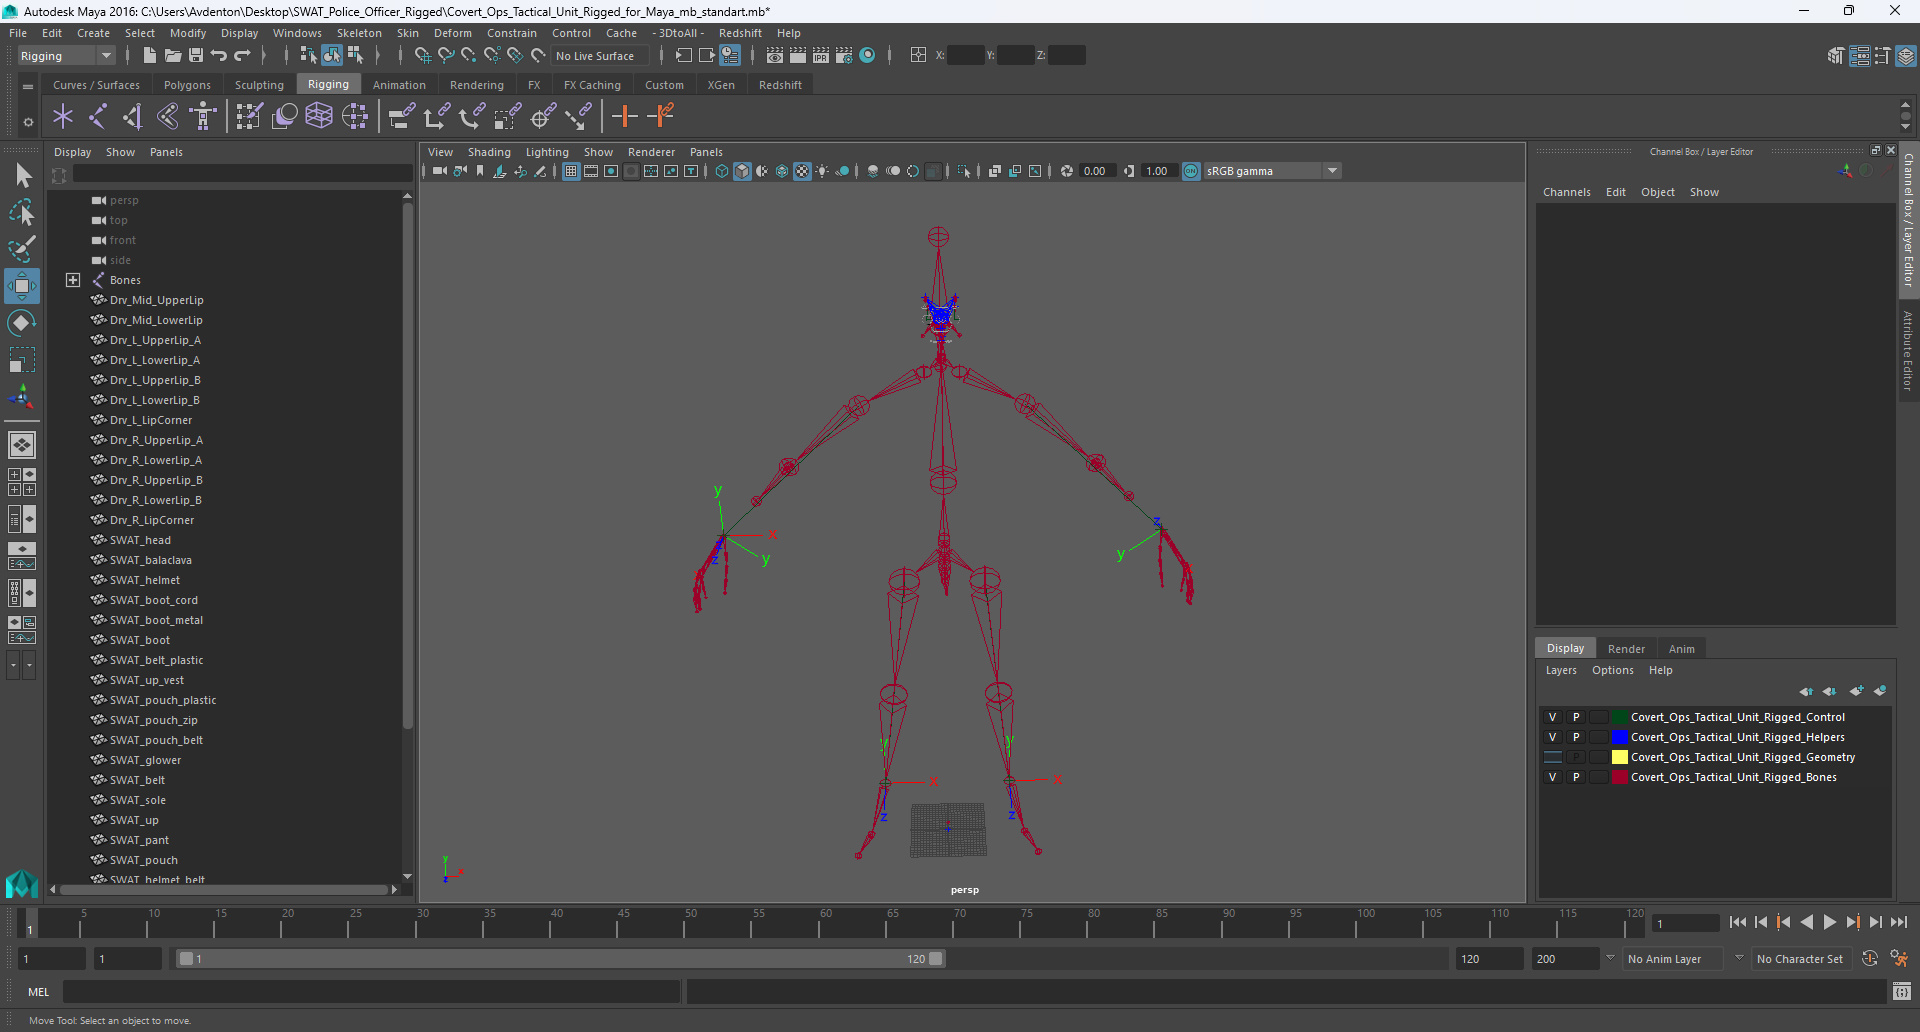Activate the Scale tool in toolbox
The width and height of the screenshot is (1920, 1032).
click(x=21, y=359)
